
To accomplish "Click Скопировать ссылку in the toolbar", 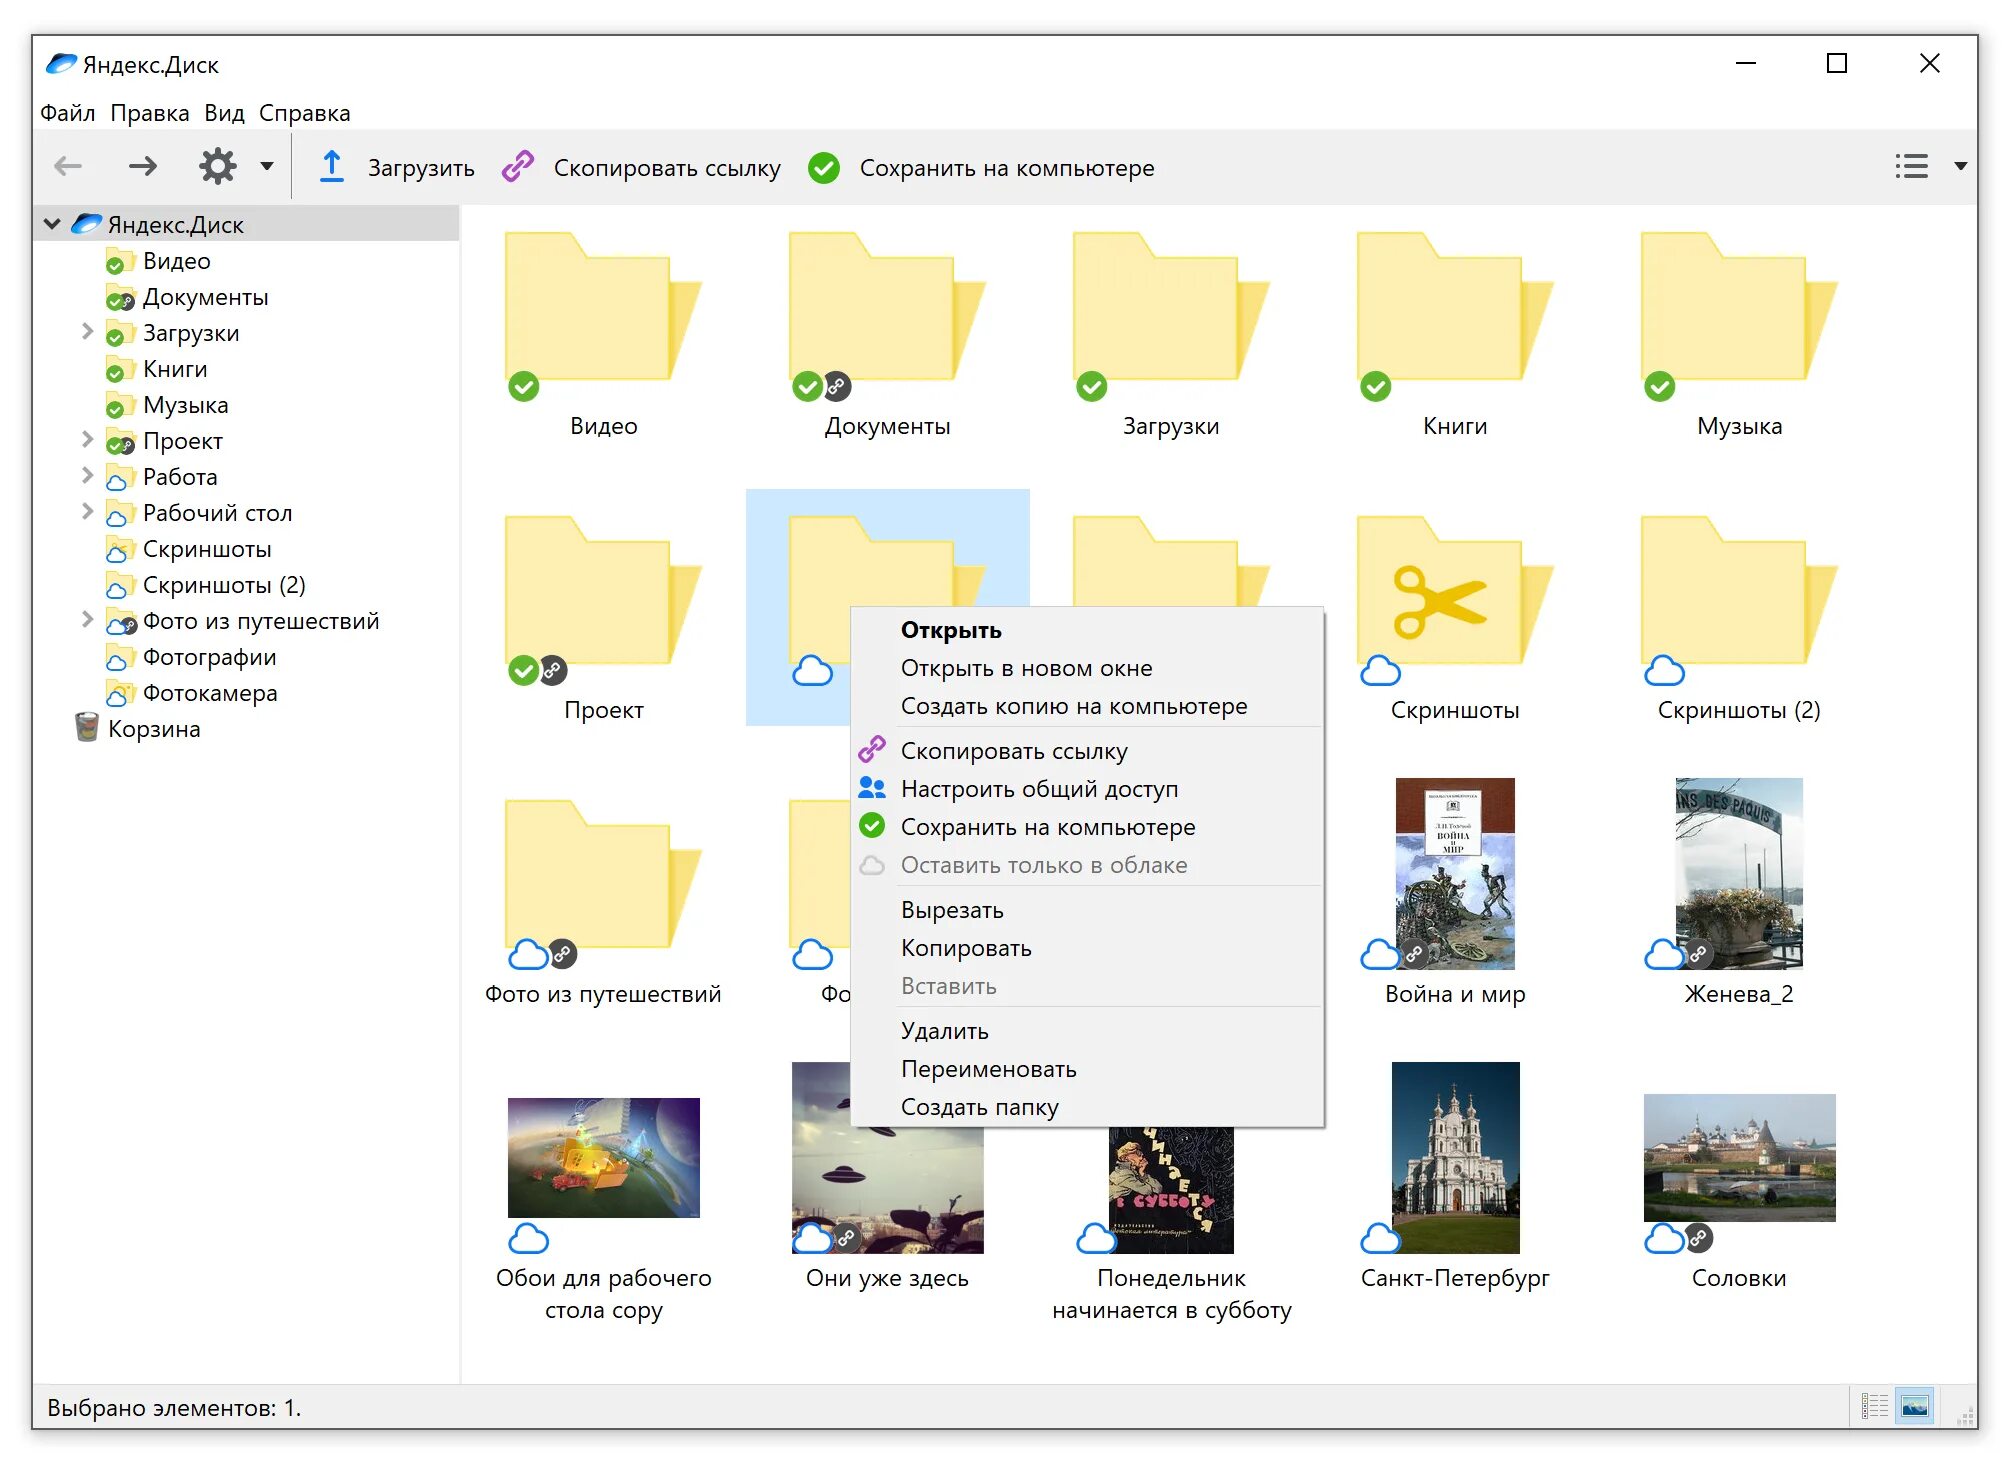I will coord(666,168).
